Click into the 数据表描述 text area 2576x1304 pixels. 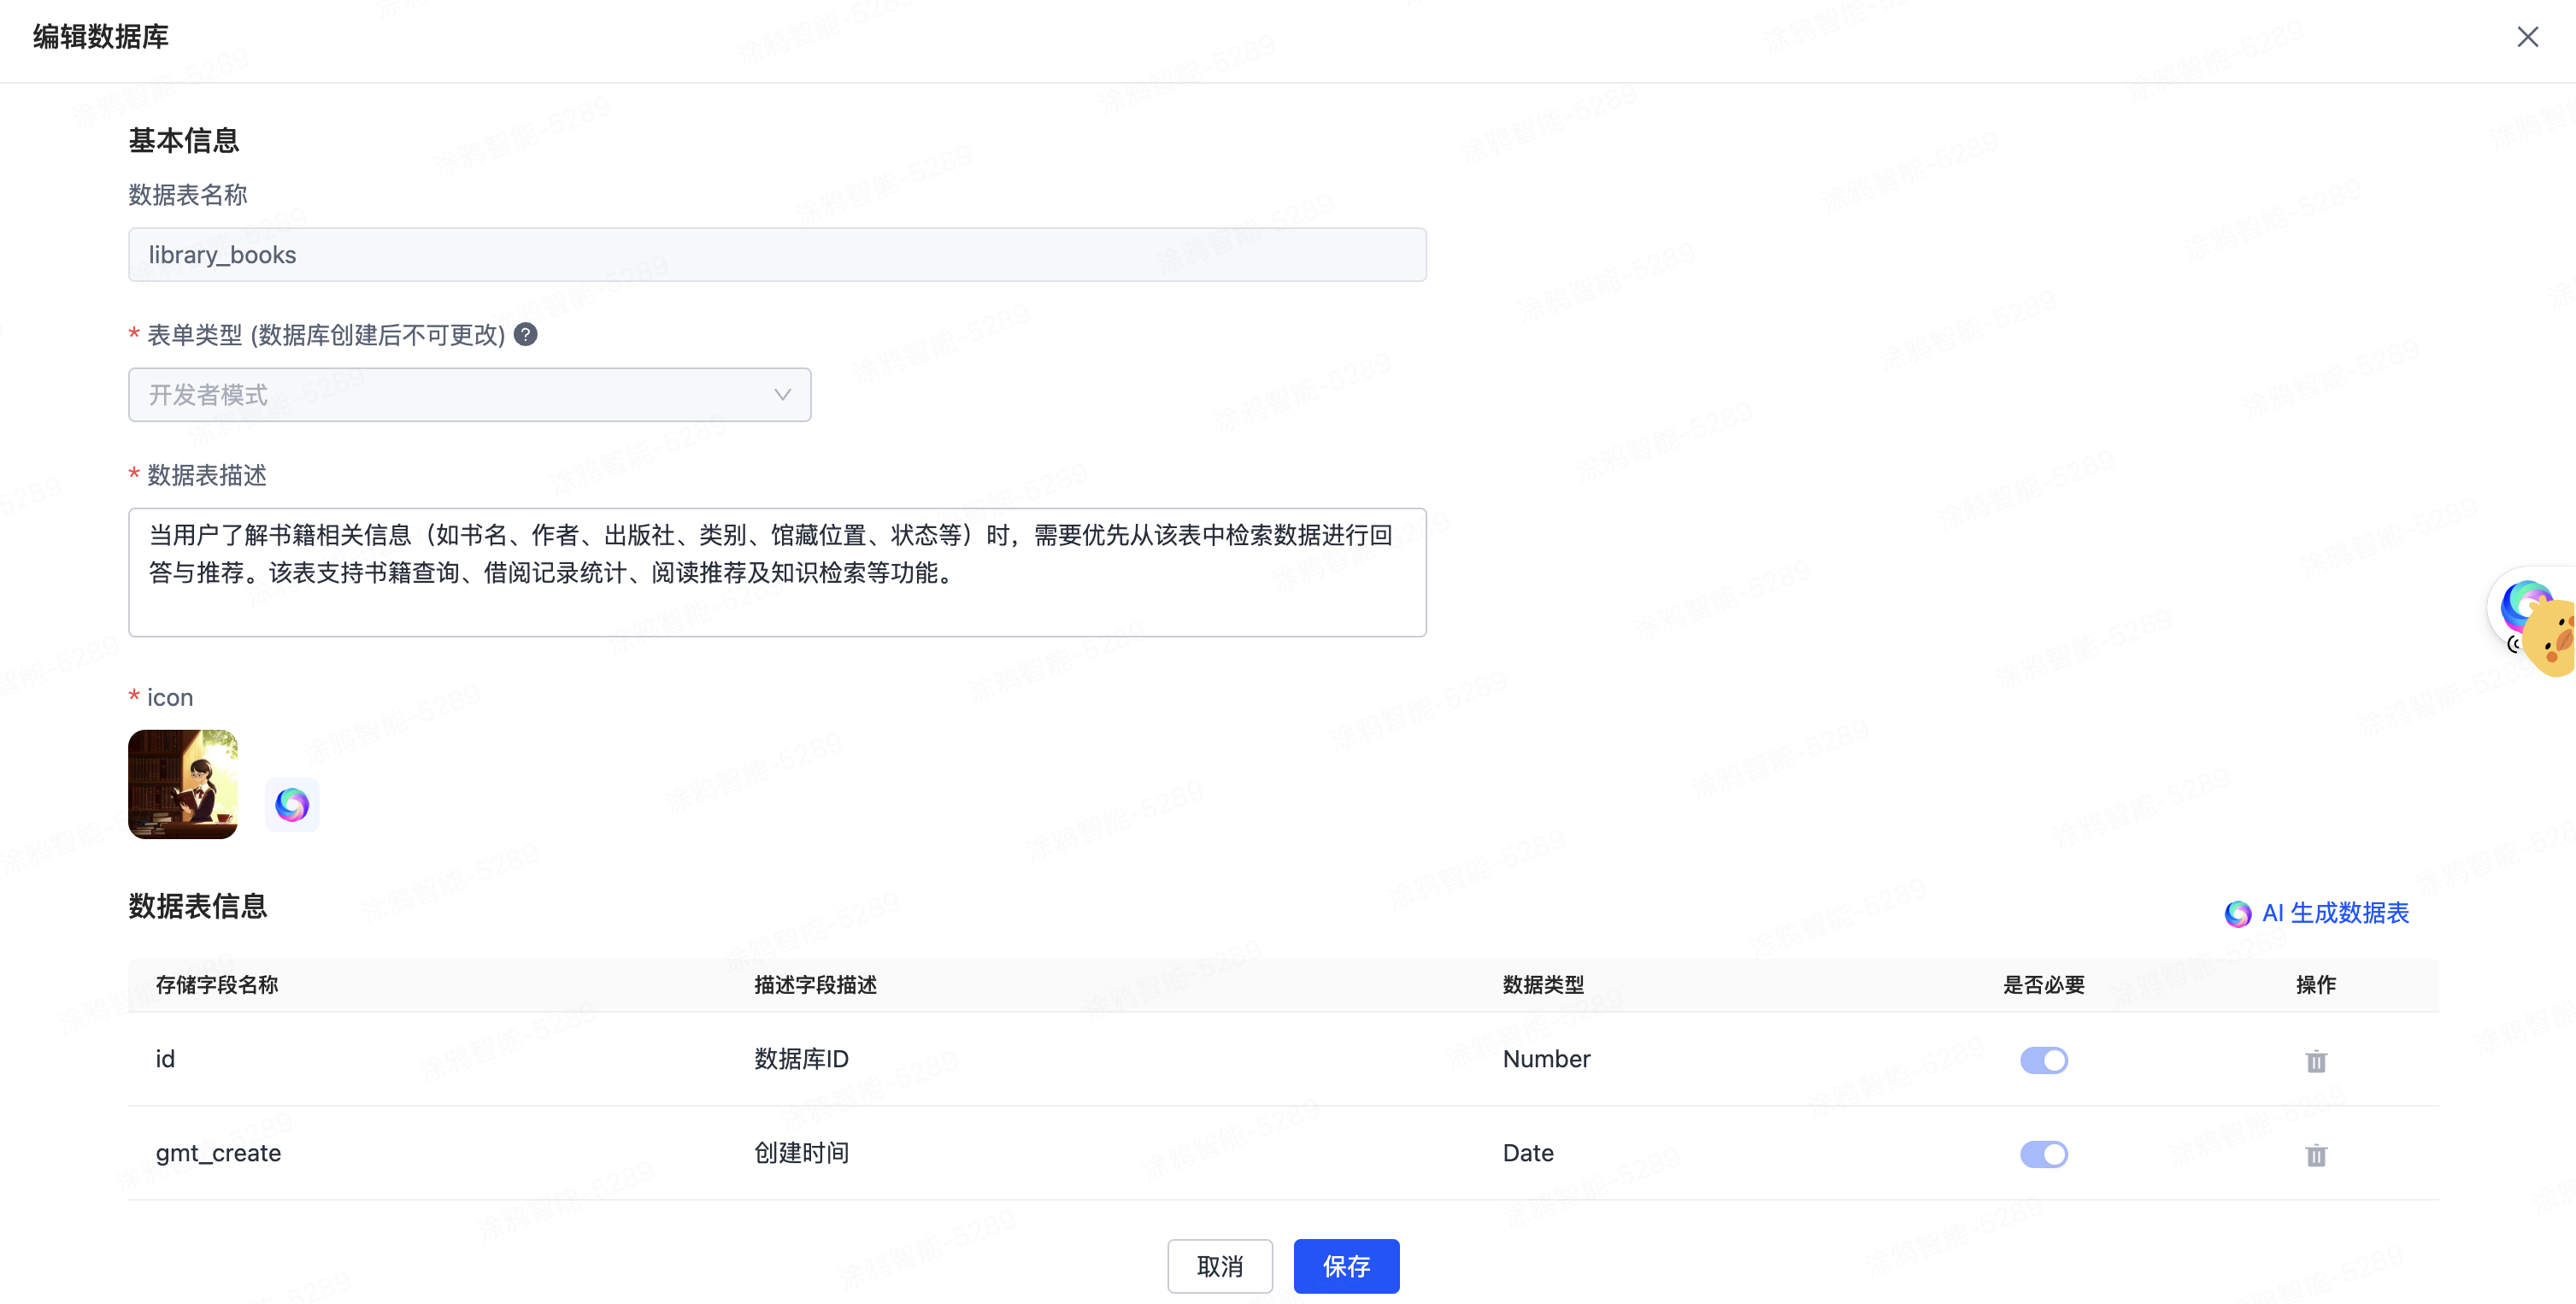[x=776, y=572]
